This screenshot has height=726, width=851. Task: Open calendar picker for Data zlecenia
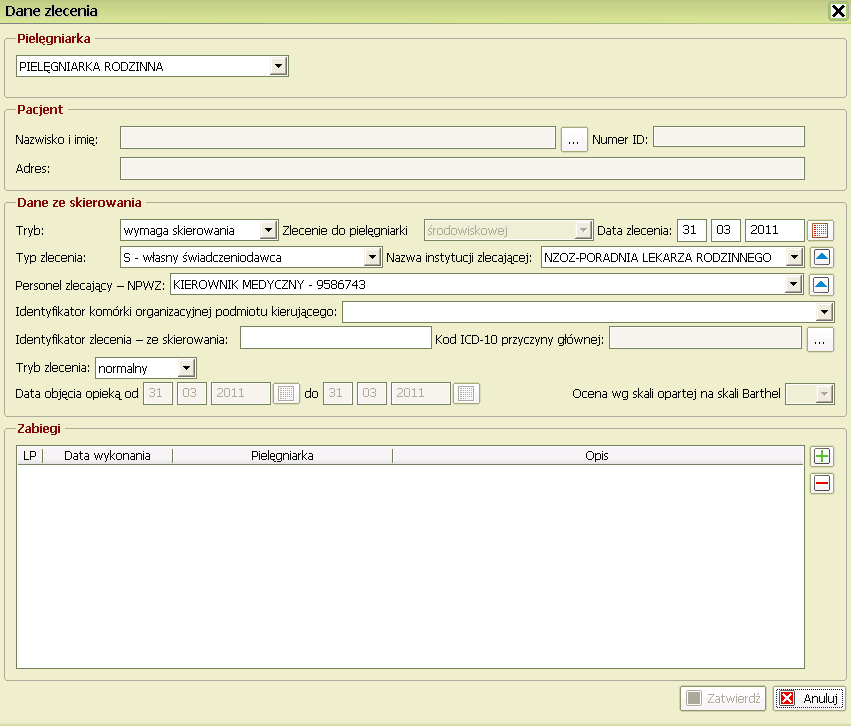pos(820,230)
